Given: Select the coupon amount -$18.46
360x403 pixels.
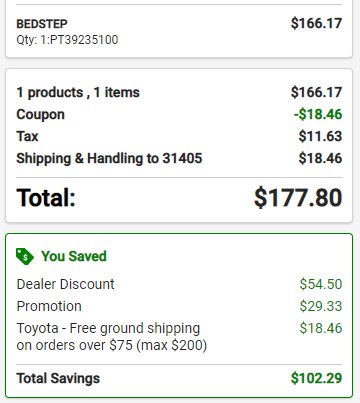Looking at the screenshot, I should 318,114.
